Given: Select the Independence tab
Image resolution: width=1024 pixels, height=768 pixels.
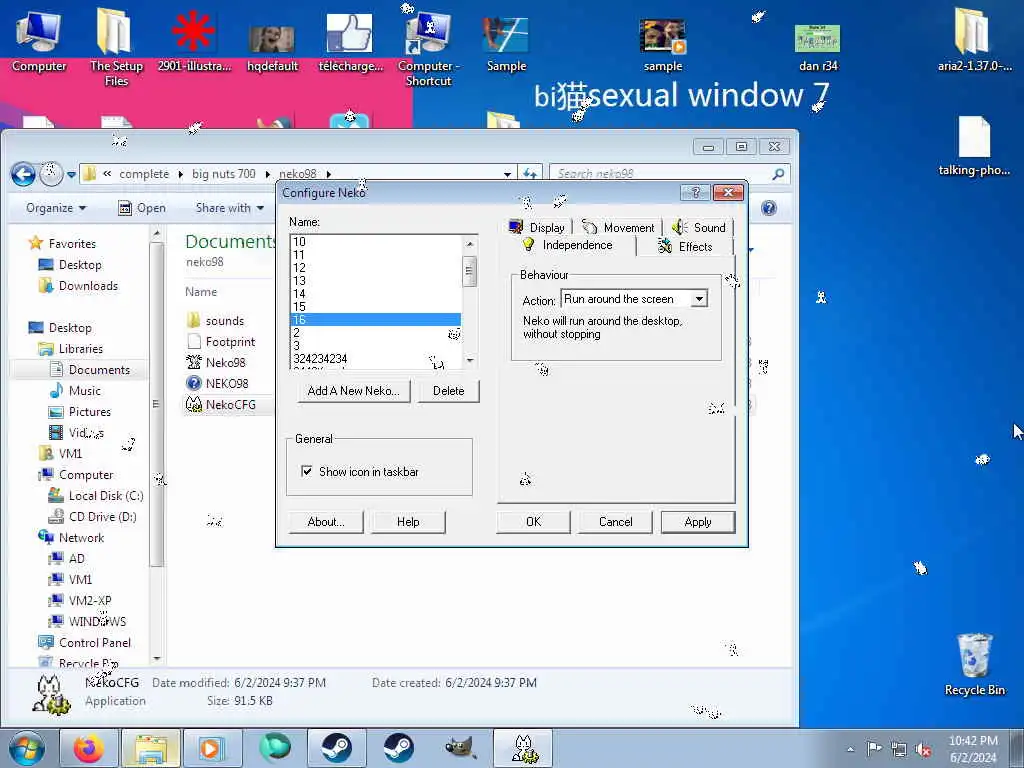Looking at the screenshot, I should (x=568, y=245).
